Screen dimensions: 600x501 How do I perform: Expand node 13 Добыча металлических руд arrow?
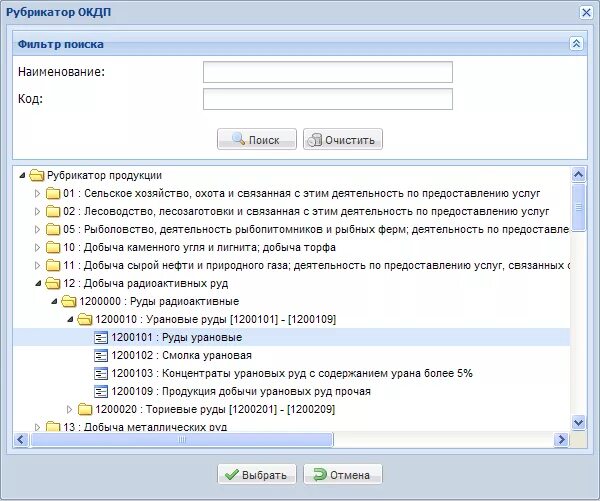pyautogui.click(x=38, y=427)
